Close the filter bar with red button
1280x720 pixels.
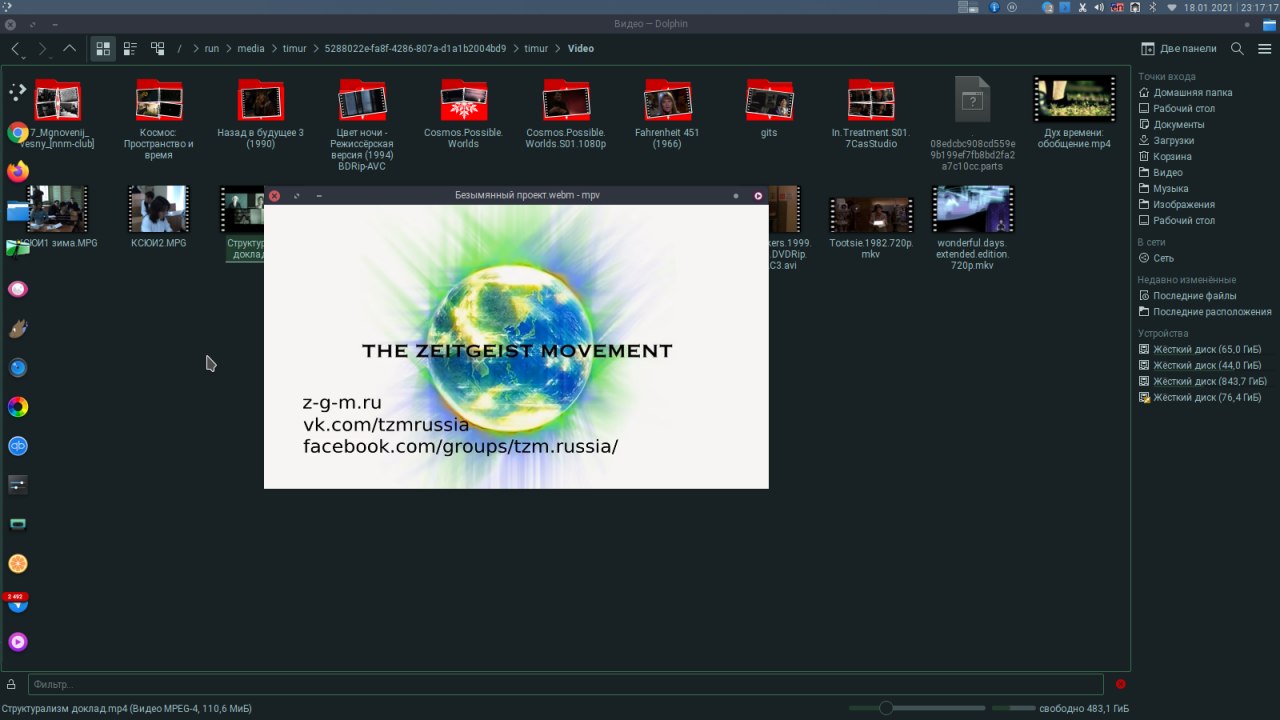[x=1120, y=684]
